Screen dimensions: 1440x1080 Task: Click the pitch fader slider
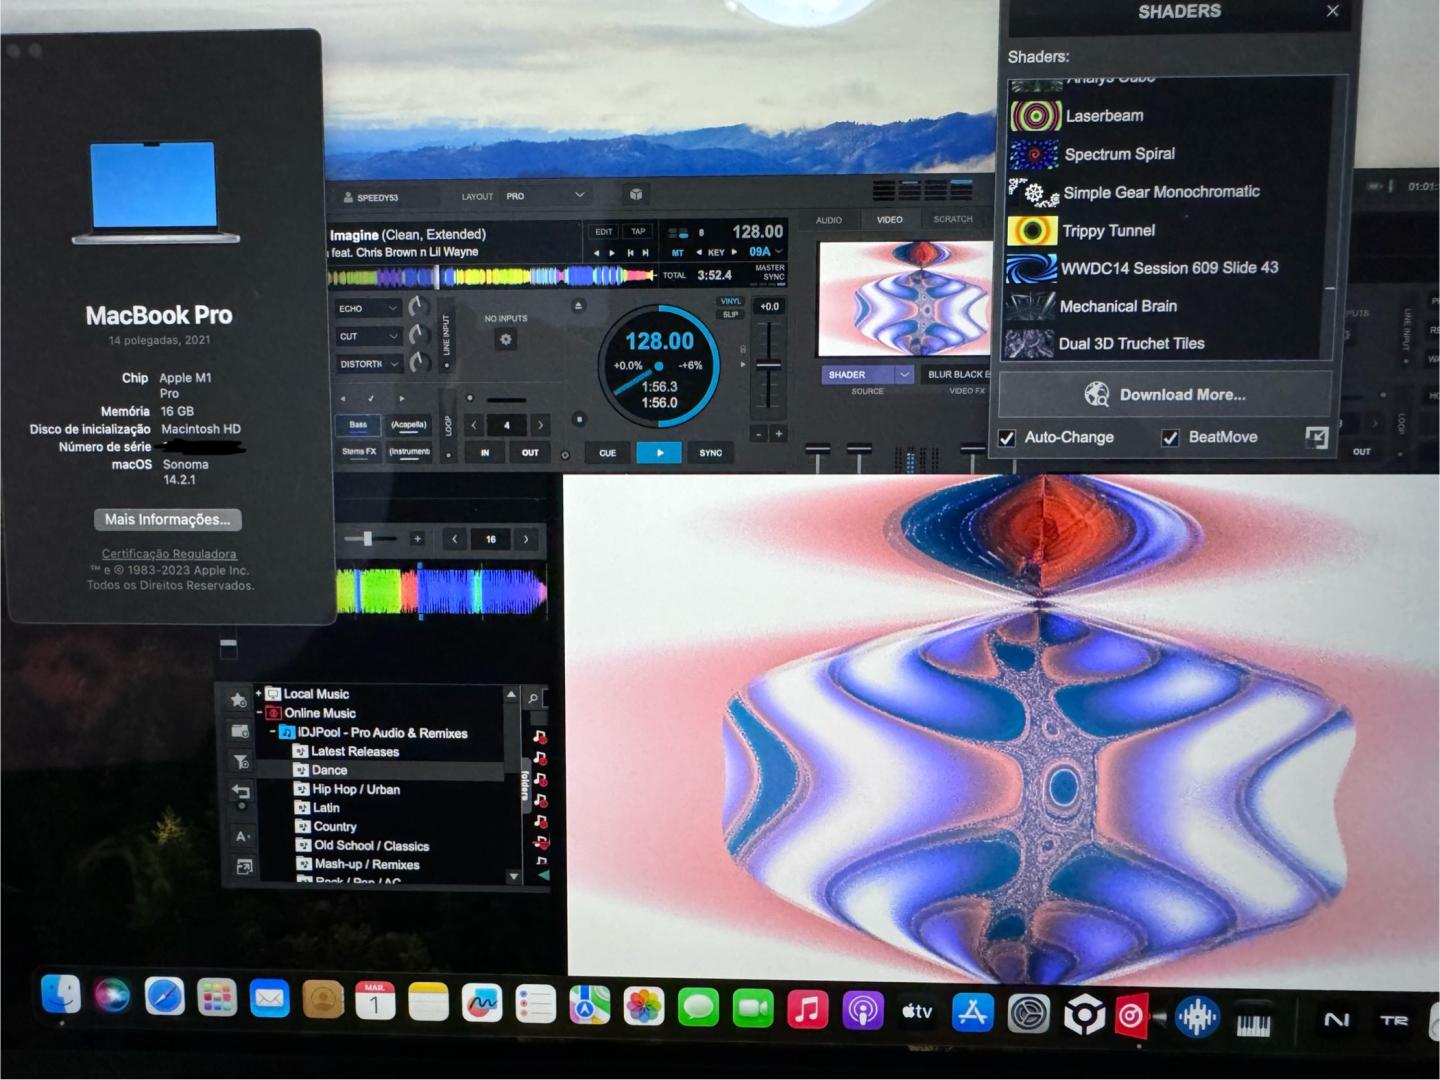pos(768,366)
